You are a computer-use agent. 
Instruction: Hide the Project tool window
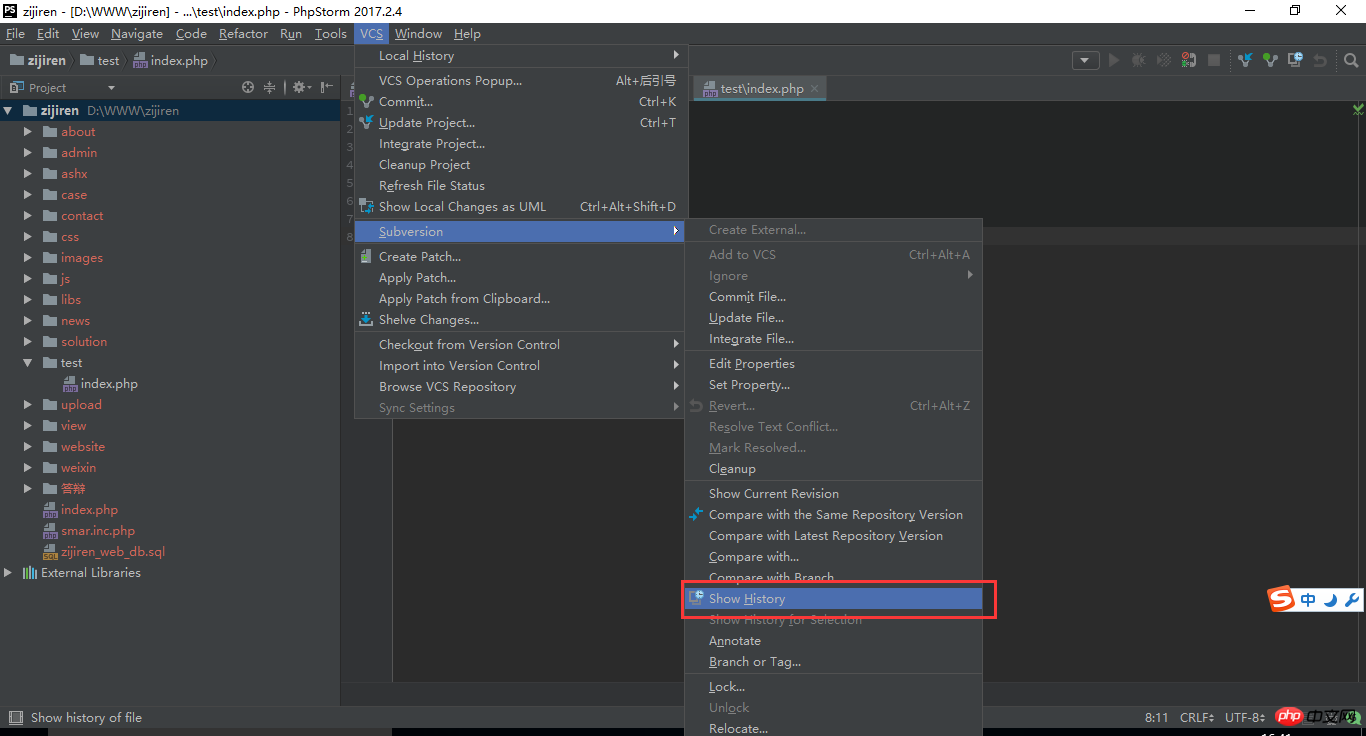(x=327, y=88)
